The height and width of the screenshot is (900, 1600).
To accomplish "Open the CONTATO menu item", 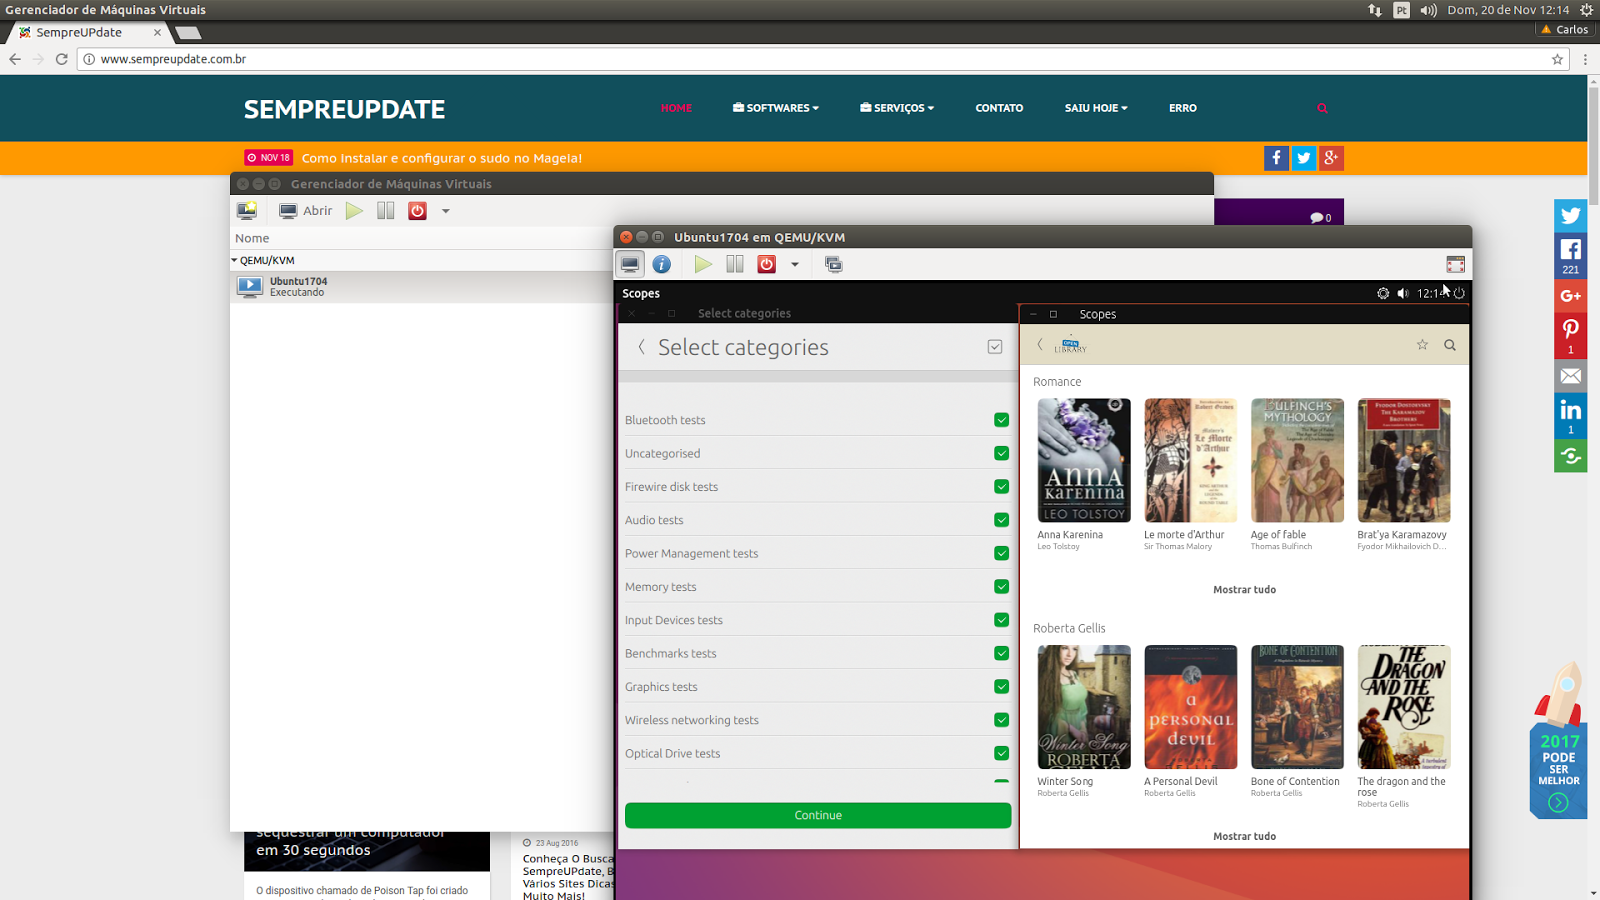I will [999, 108].
